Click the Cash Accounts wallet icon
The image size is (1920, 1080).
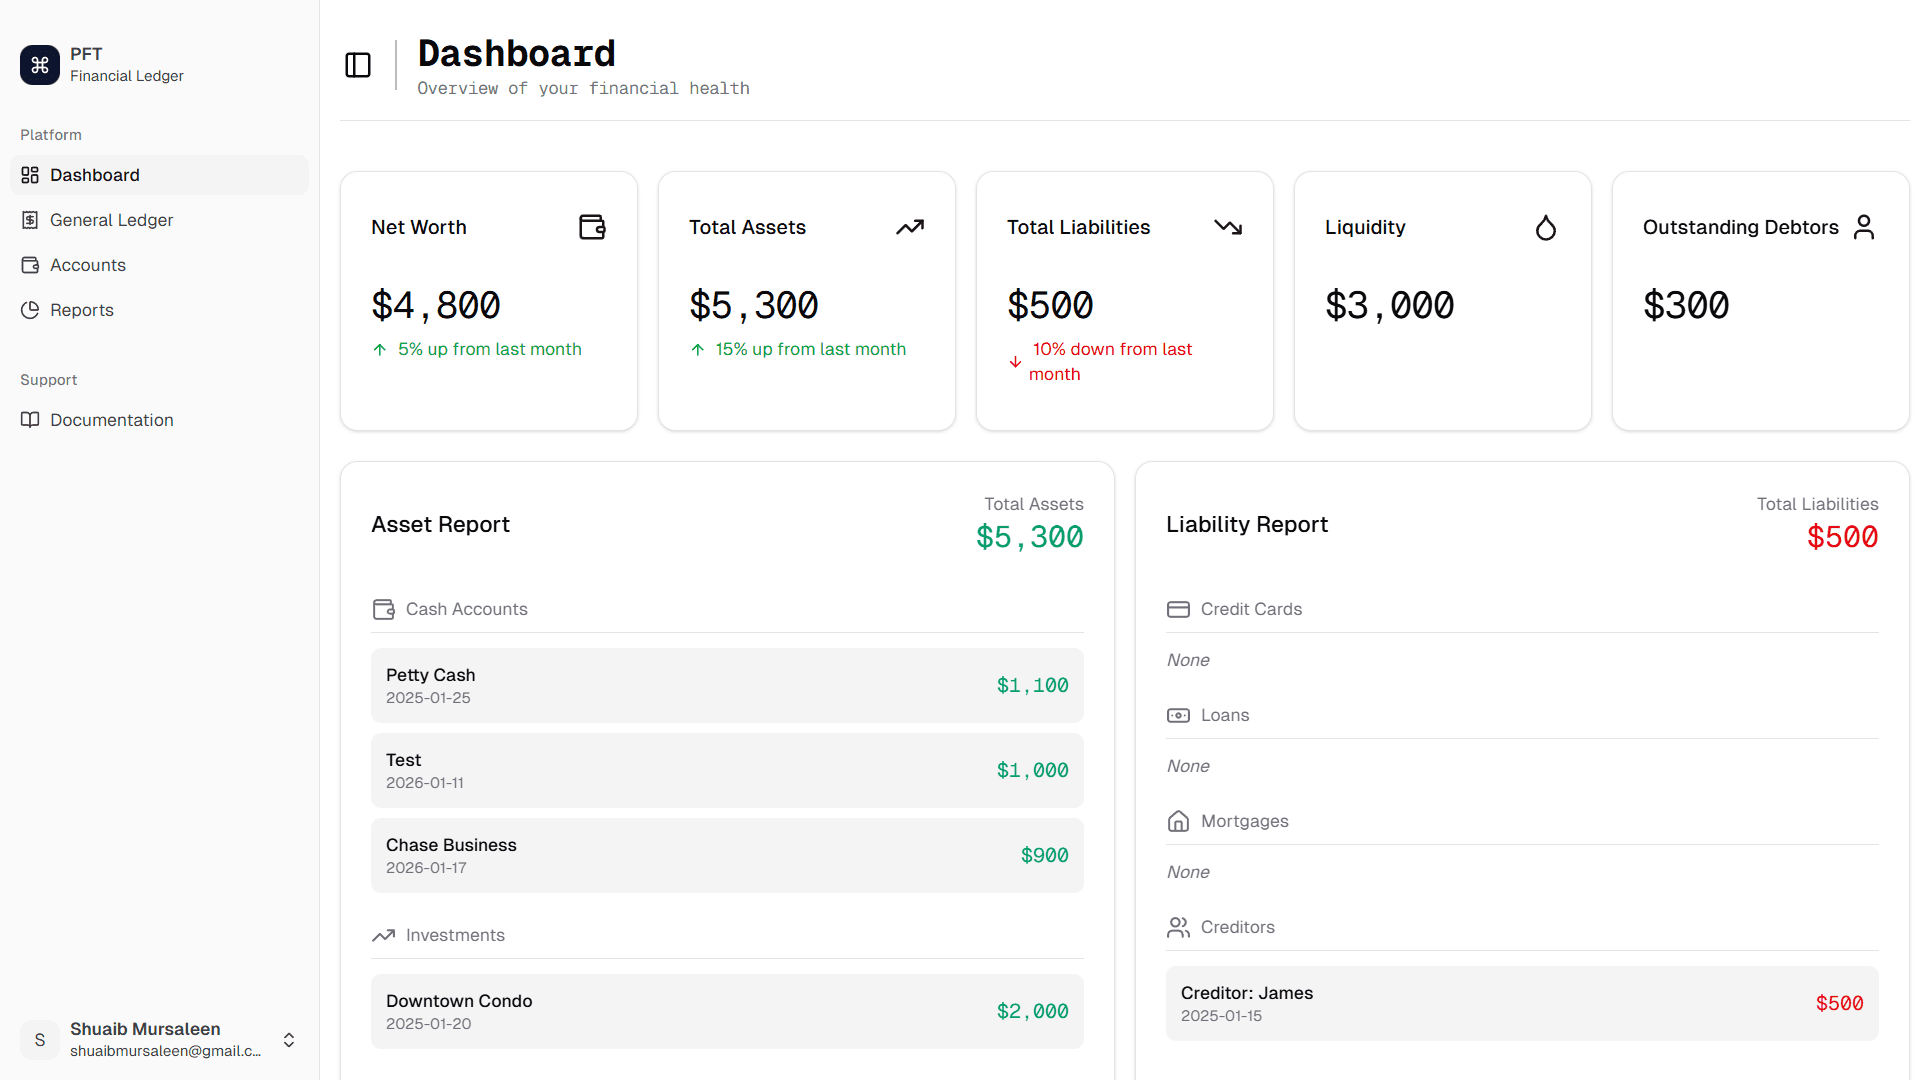(x=383, y=609)
